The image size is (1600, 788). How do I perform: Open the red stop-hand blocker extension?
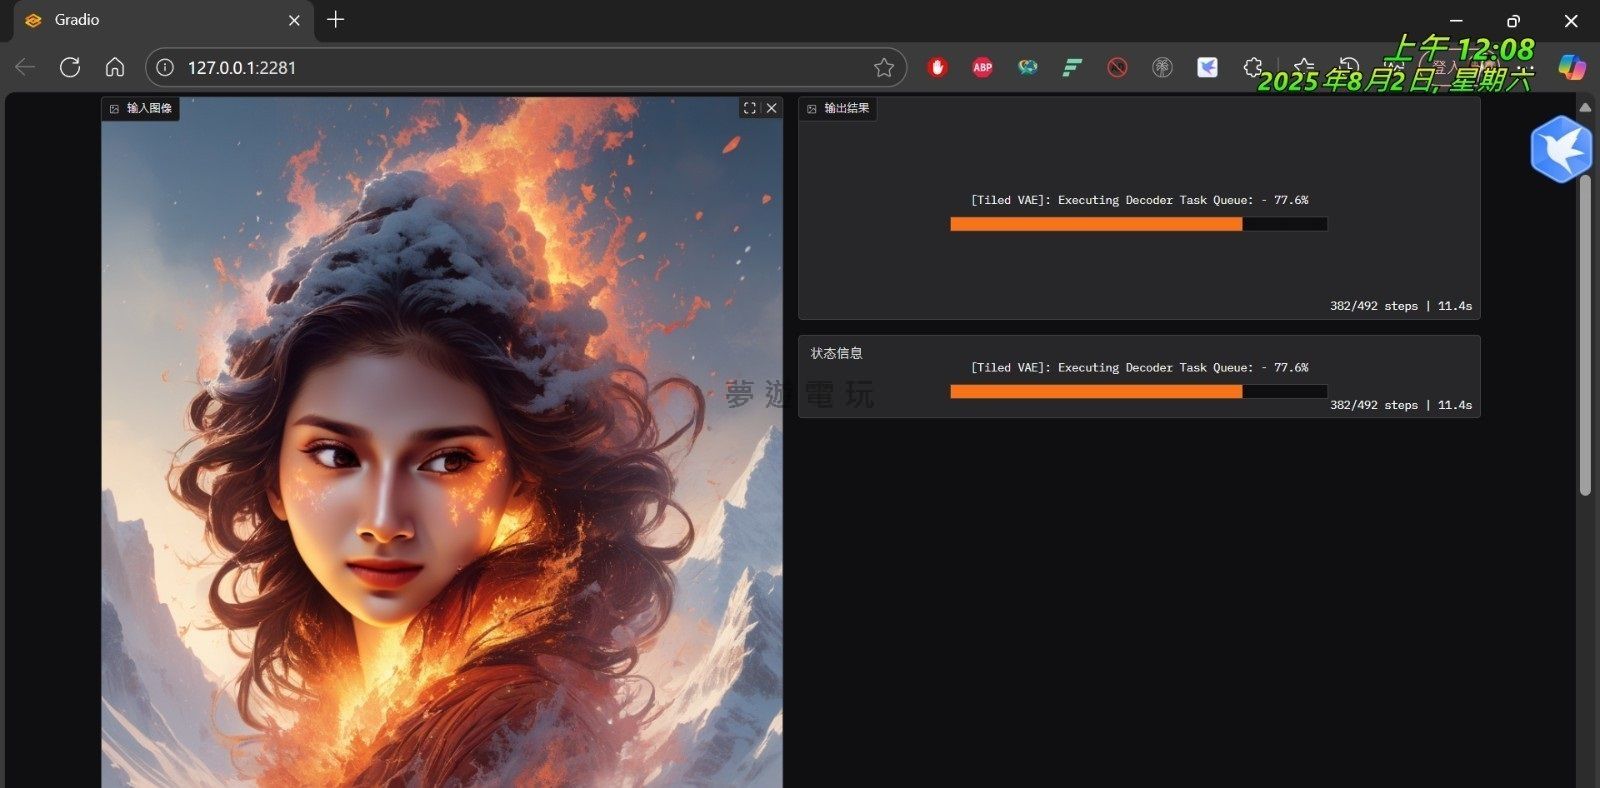tap(937, 67)
